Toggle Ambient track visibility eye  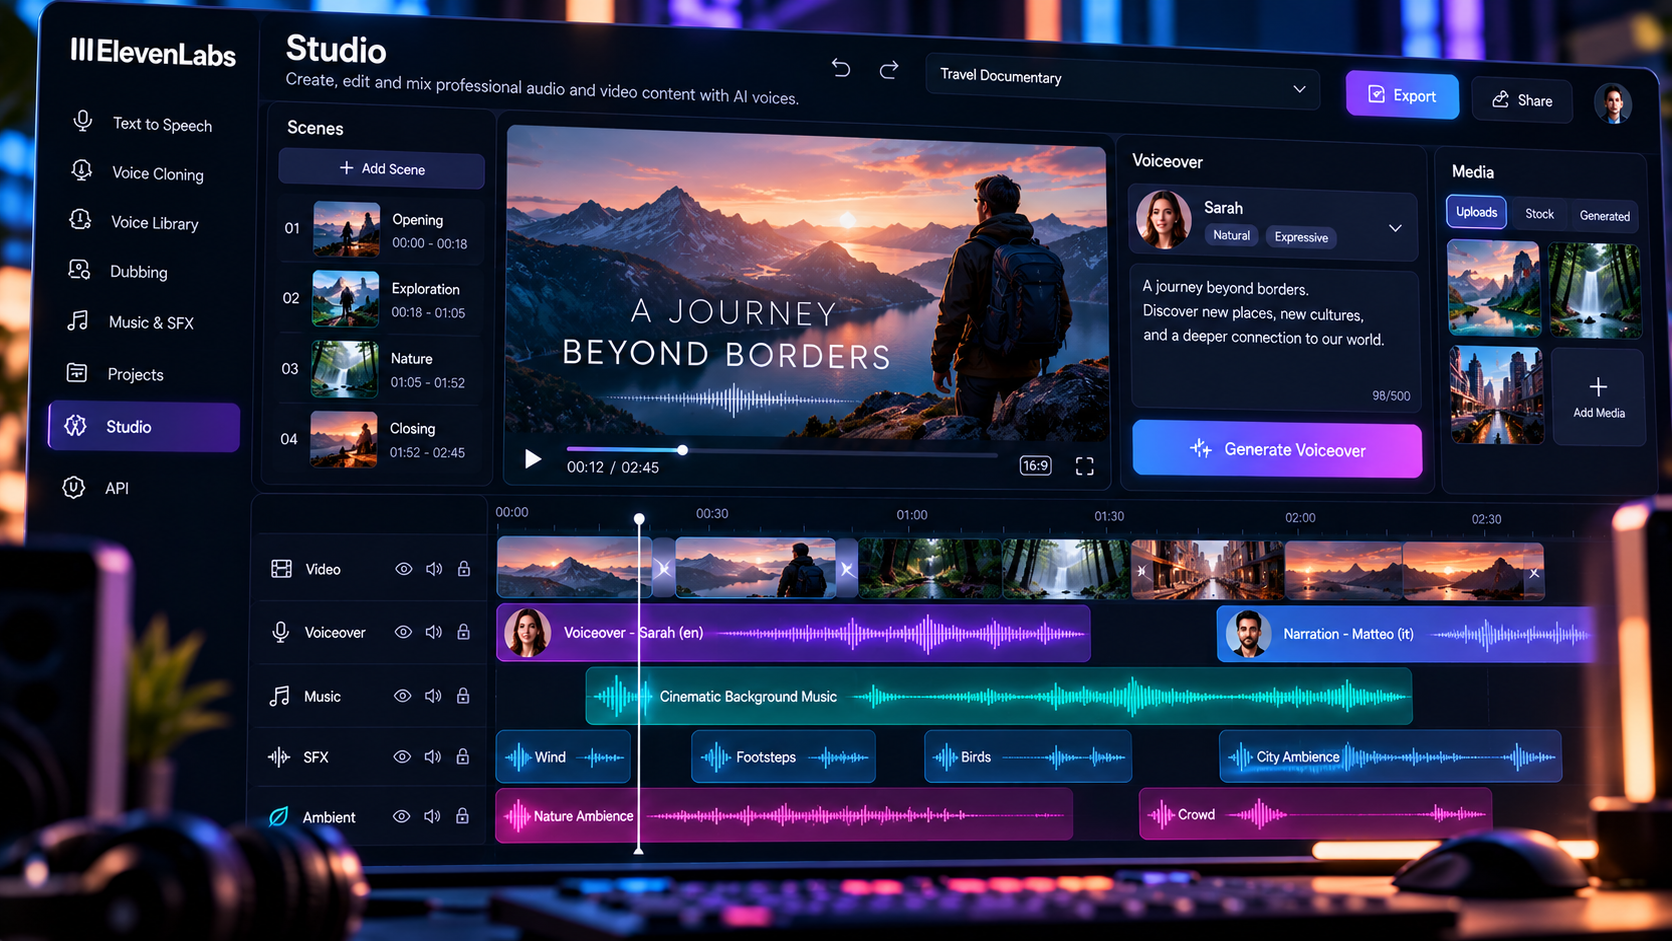[401, 816]
